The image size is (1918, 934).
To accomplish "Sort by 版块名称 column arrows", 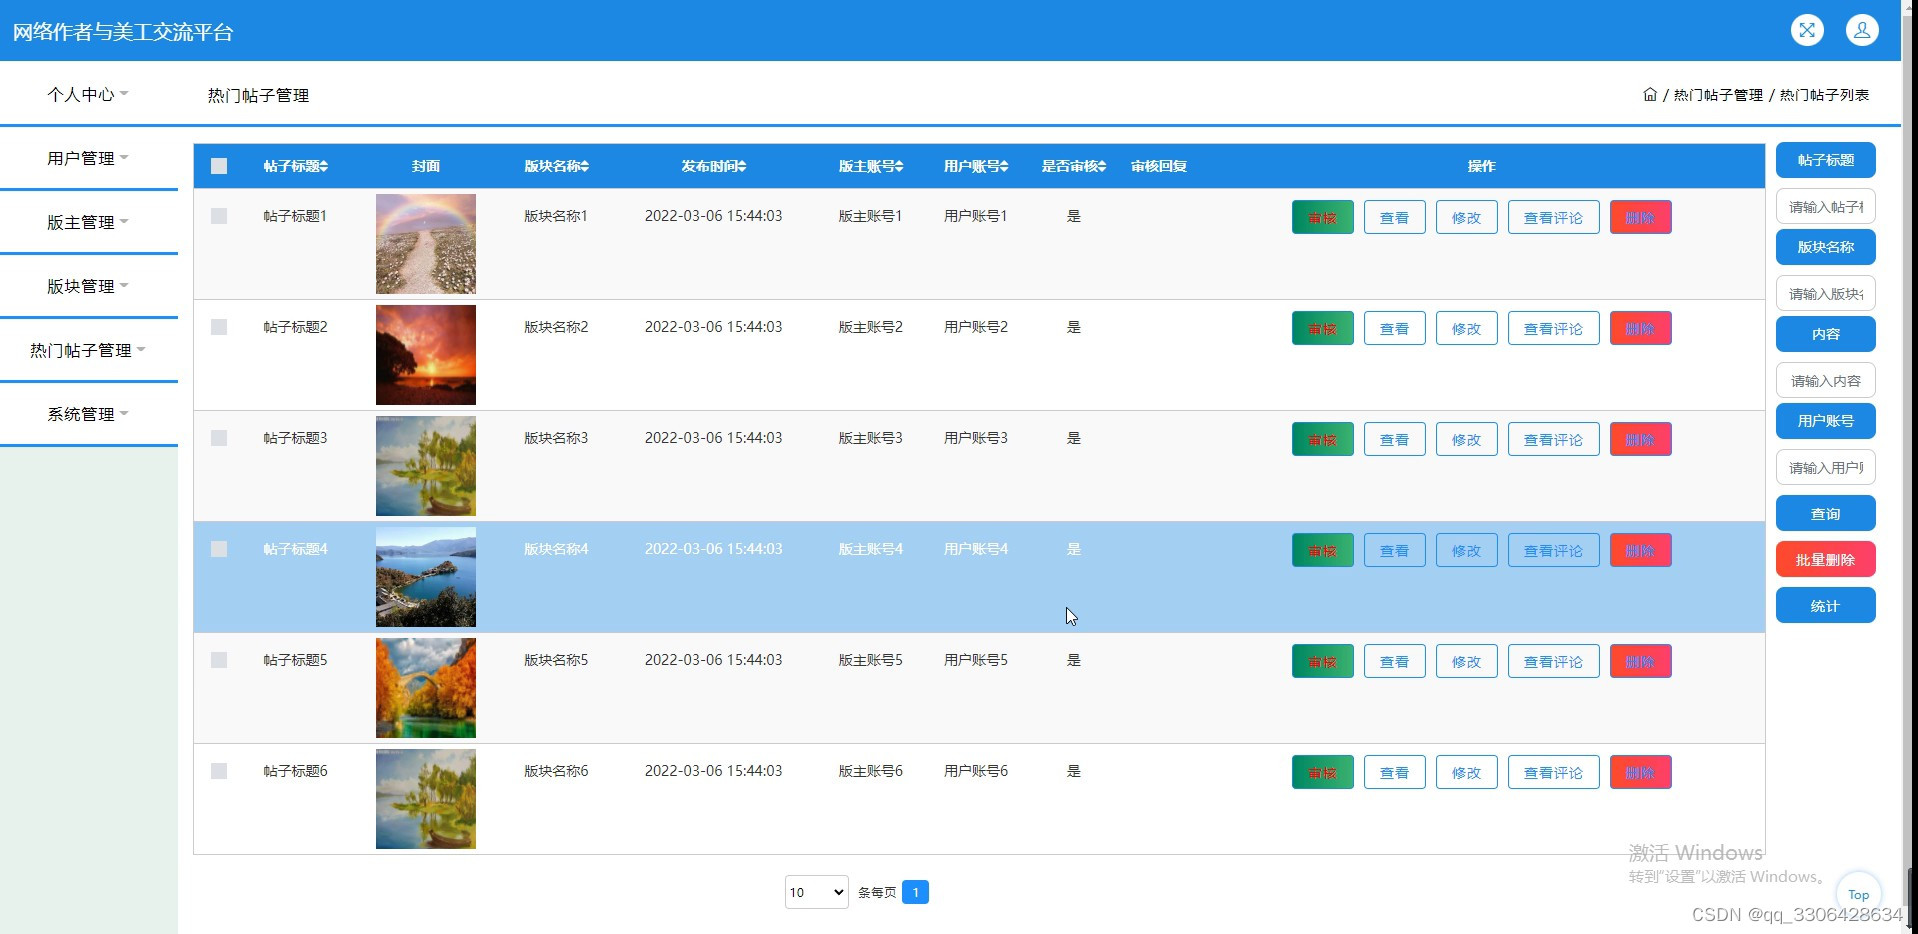I will click(584, 166).
